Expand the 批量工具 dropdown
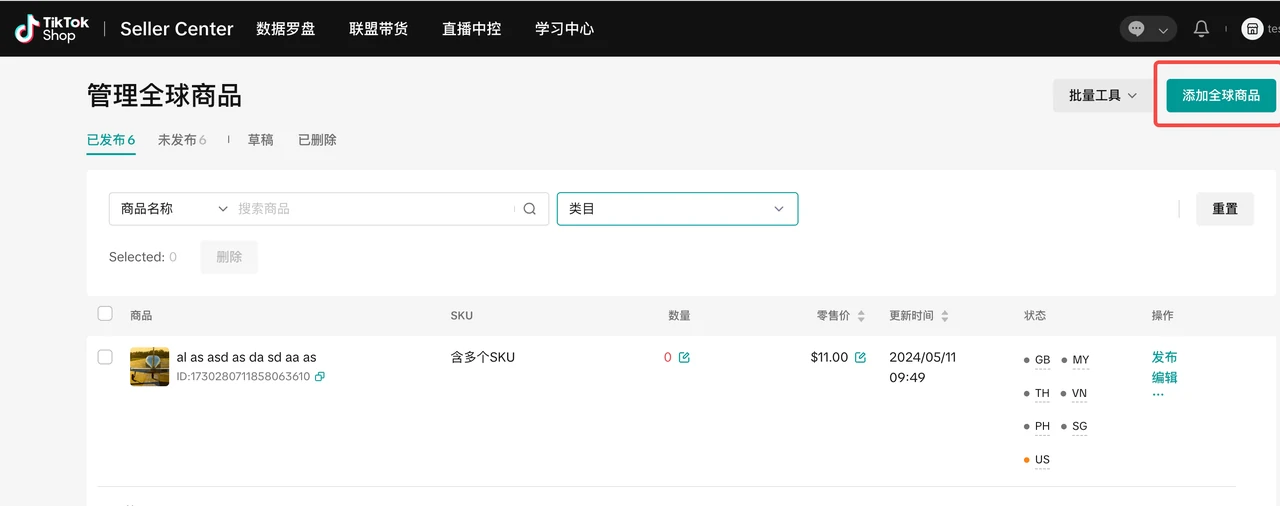The image size is (1280, 506). click(x=1103, y=96)
